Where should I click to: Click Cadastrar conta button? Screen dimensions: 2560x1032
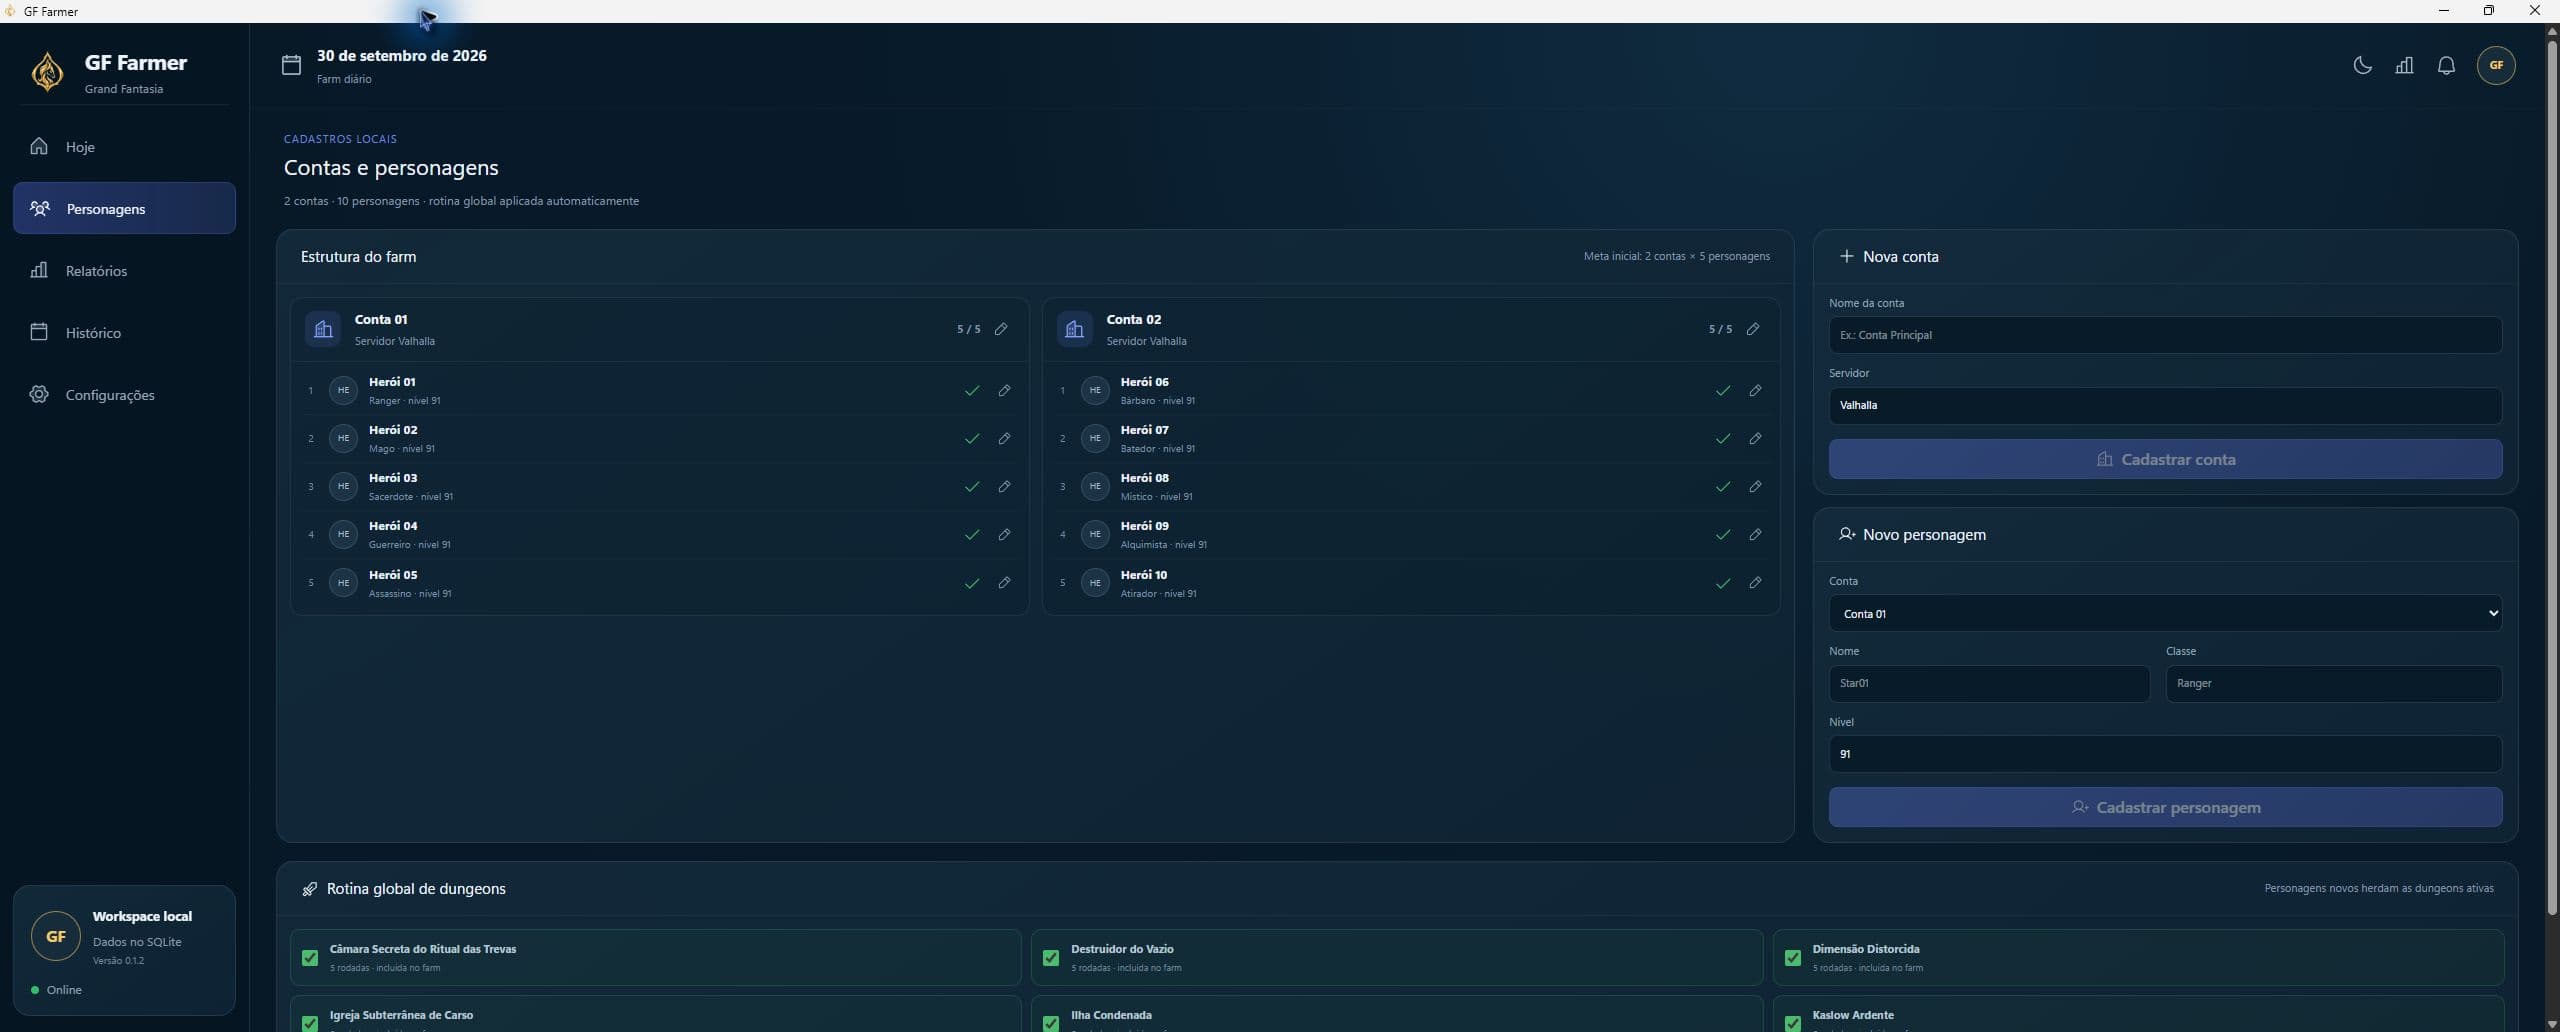2165,459
